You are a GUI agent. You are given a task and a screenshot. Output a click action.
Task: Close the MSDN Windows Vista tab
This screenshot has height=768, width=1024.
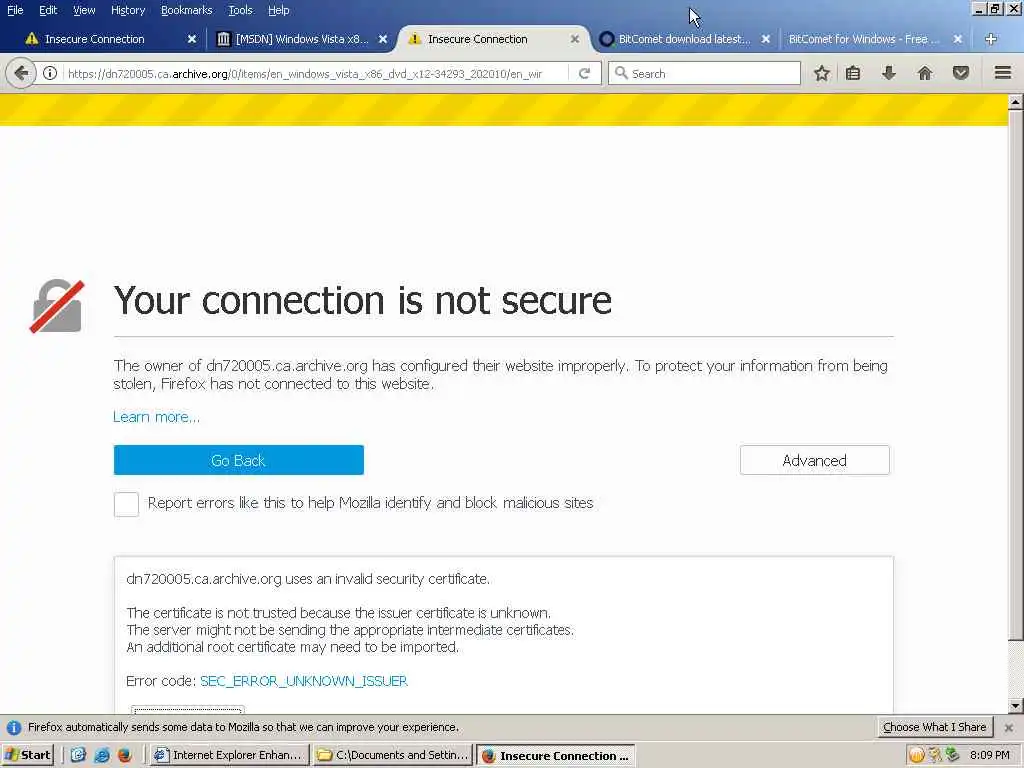[x=383, y=39]
